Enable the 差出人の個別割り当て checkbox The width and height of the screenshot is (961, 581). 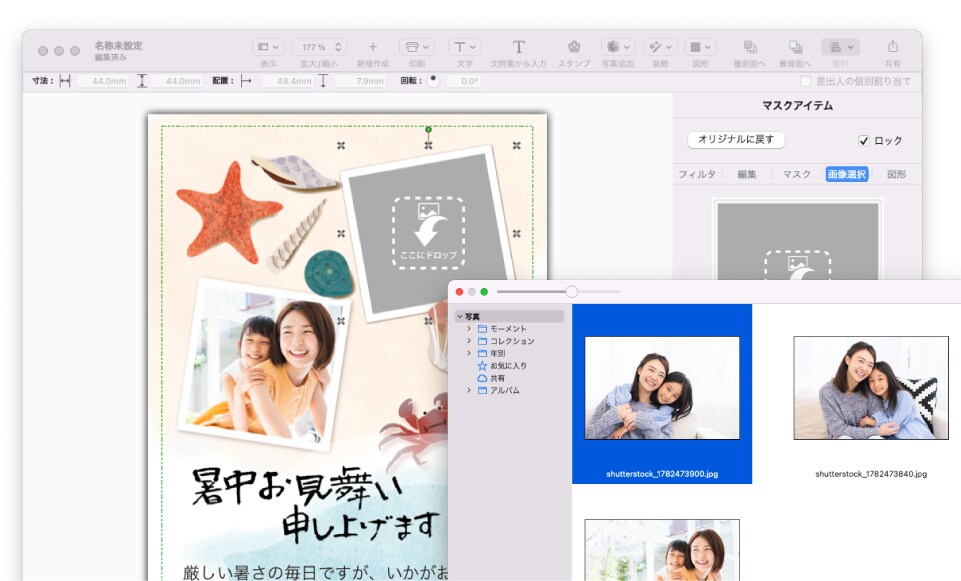coord(806,81)
